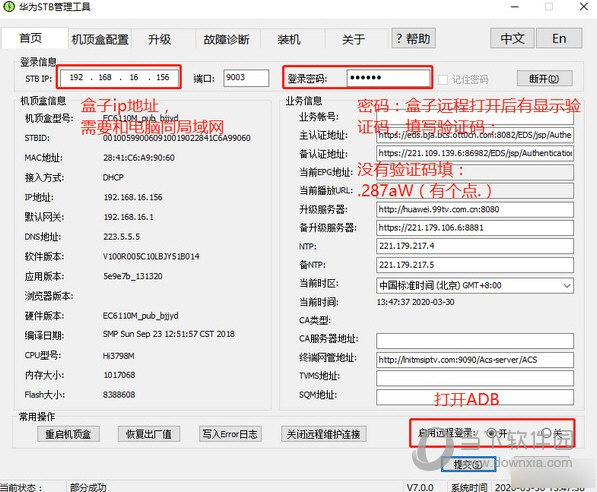Click the 主认证地址 URL field
This screenshot has width=597, height=492.
click(x=475, y=135)
